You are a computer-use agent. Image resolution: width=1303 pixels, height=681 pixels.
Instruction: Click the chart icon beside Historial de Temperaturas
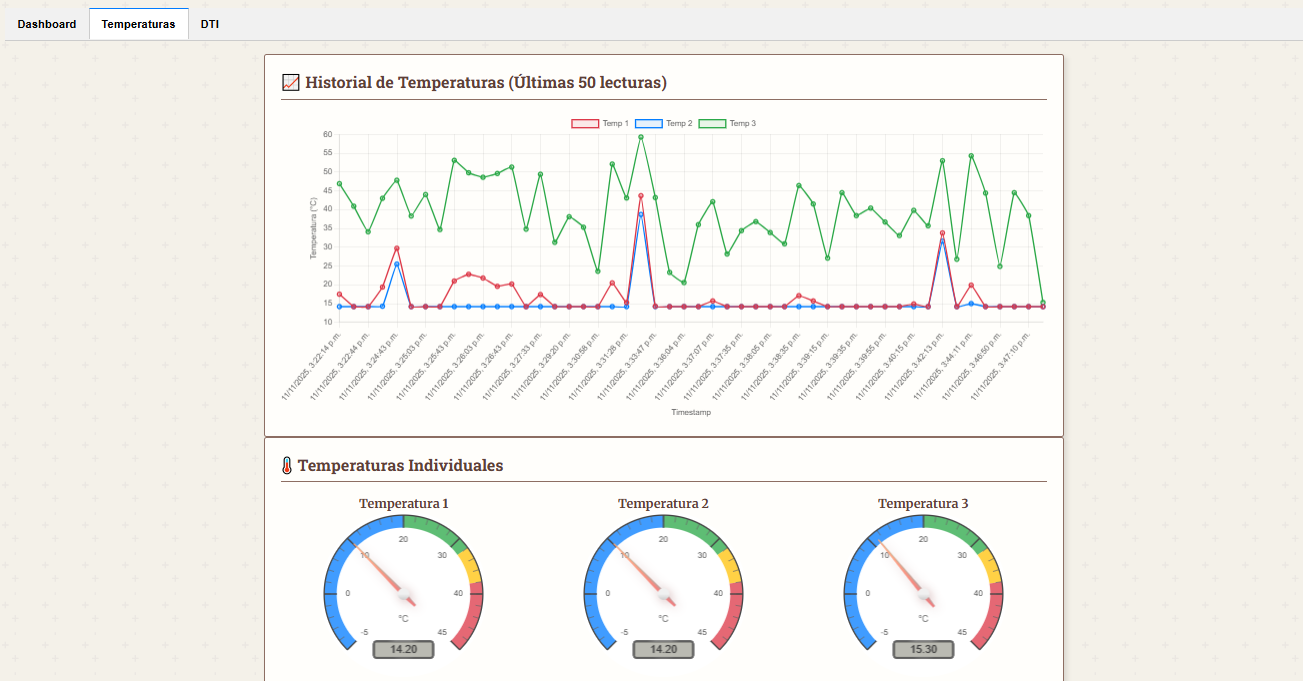[x=291, y=83]
